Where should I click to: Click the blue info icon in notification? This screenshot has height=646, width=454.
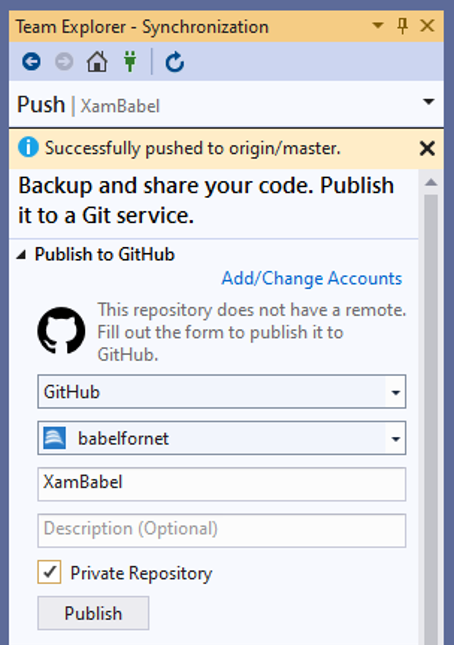[x=28, y=147]
